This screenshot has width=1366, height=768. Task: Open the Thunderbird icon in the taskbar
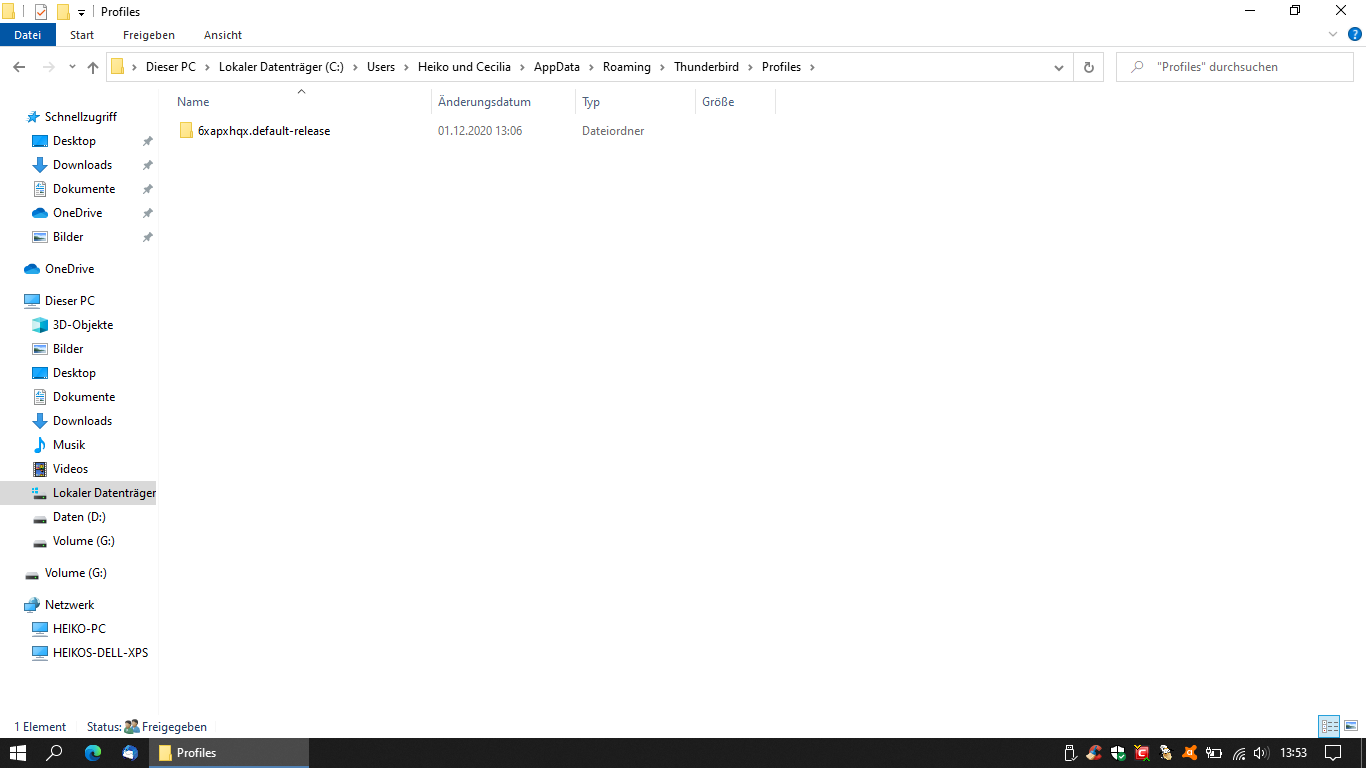pyautogui.click(x=130, y=753)
